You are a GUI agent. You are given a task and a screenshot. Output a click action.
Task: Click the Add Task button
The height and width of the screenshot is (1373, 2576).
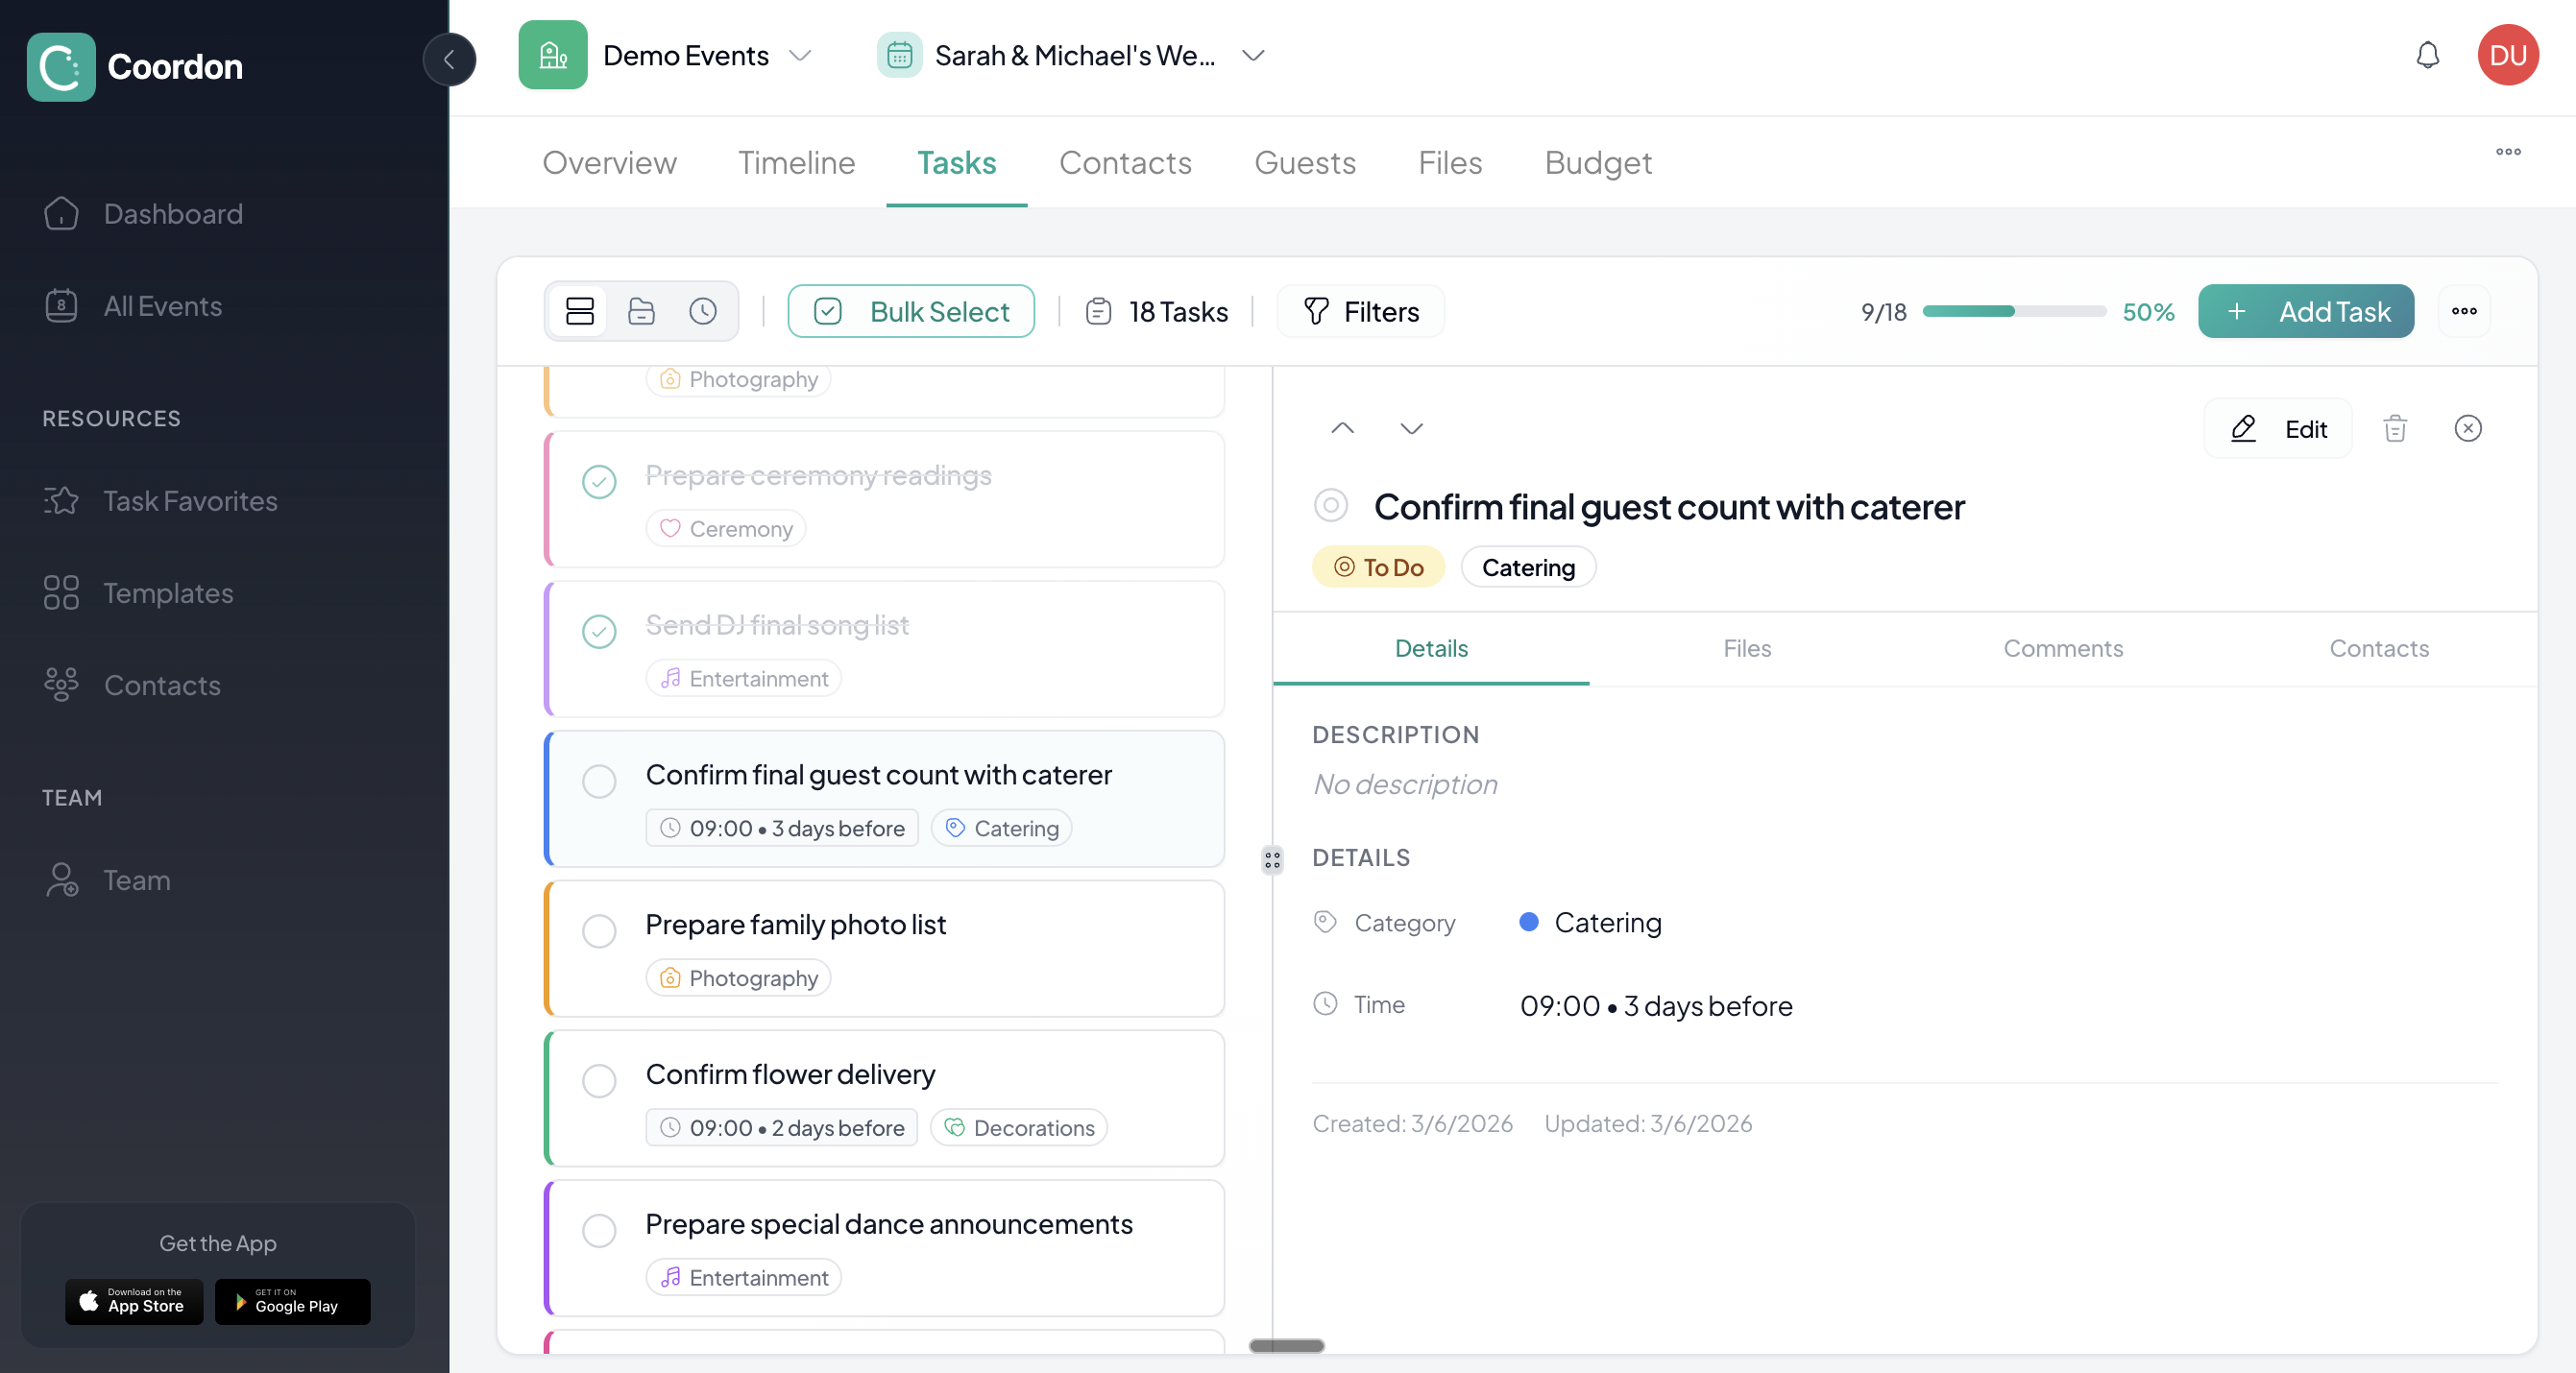point(2305,311)
